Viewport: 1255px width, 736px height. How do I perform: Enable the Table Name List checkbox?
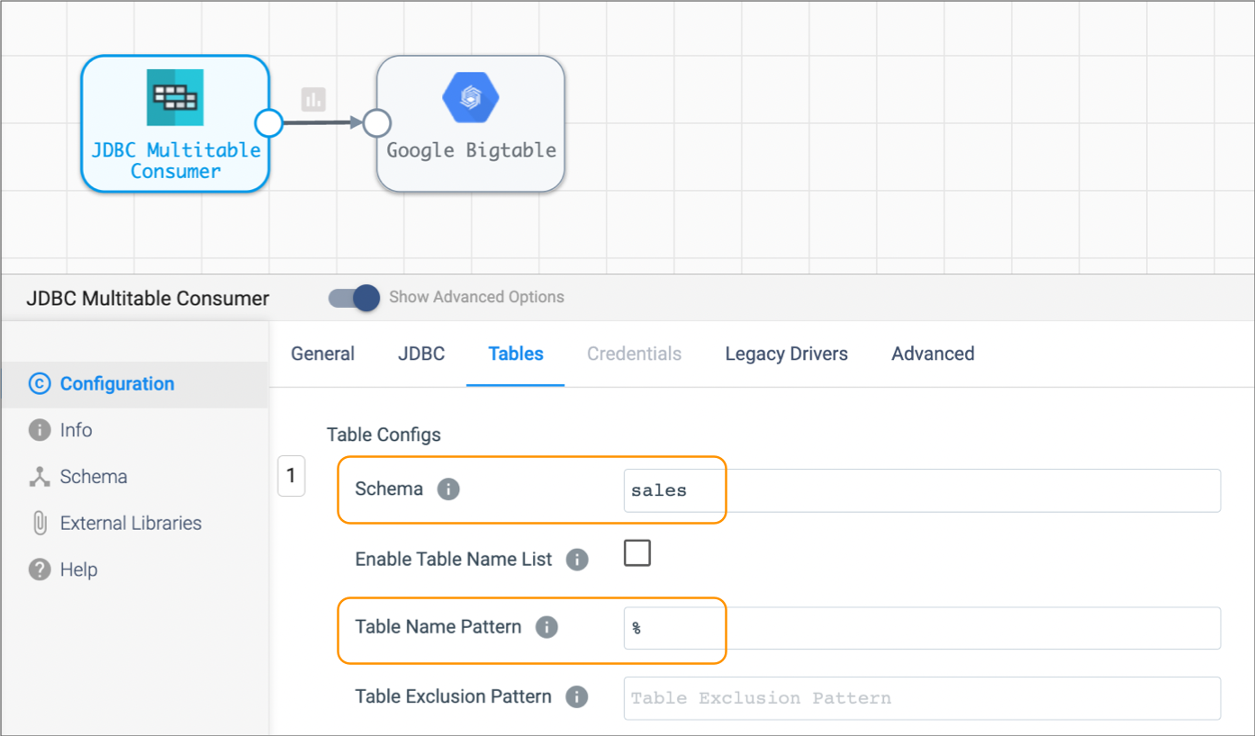637,553
